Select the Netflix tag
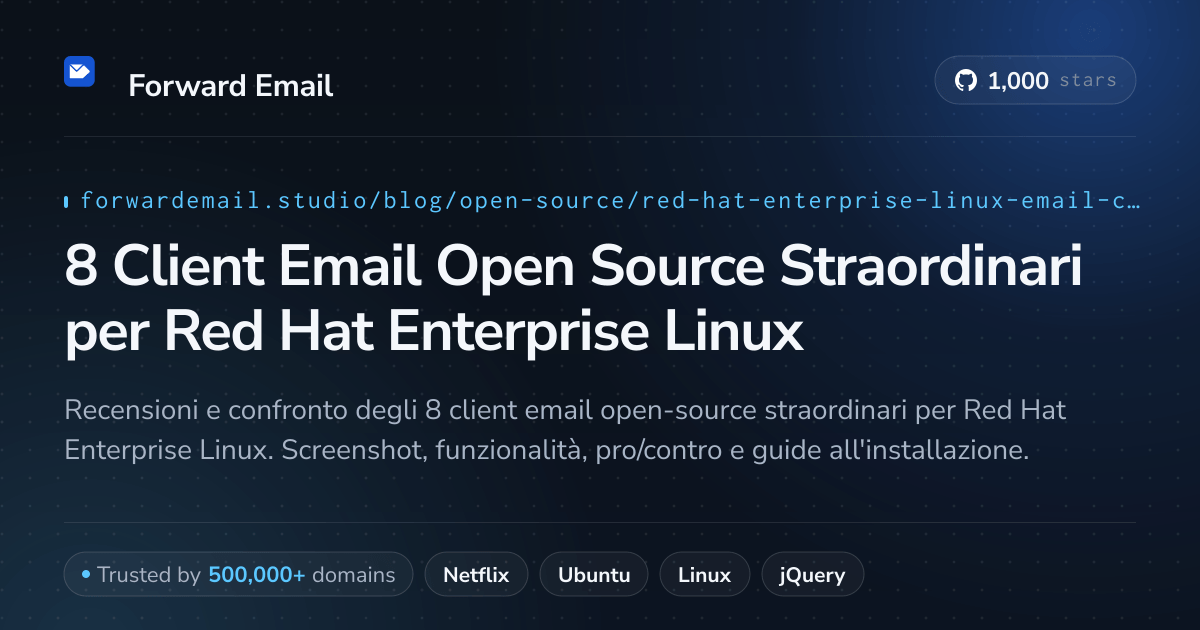 [476, 575]
